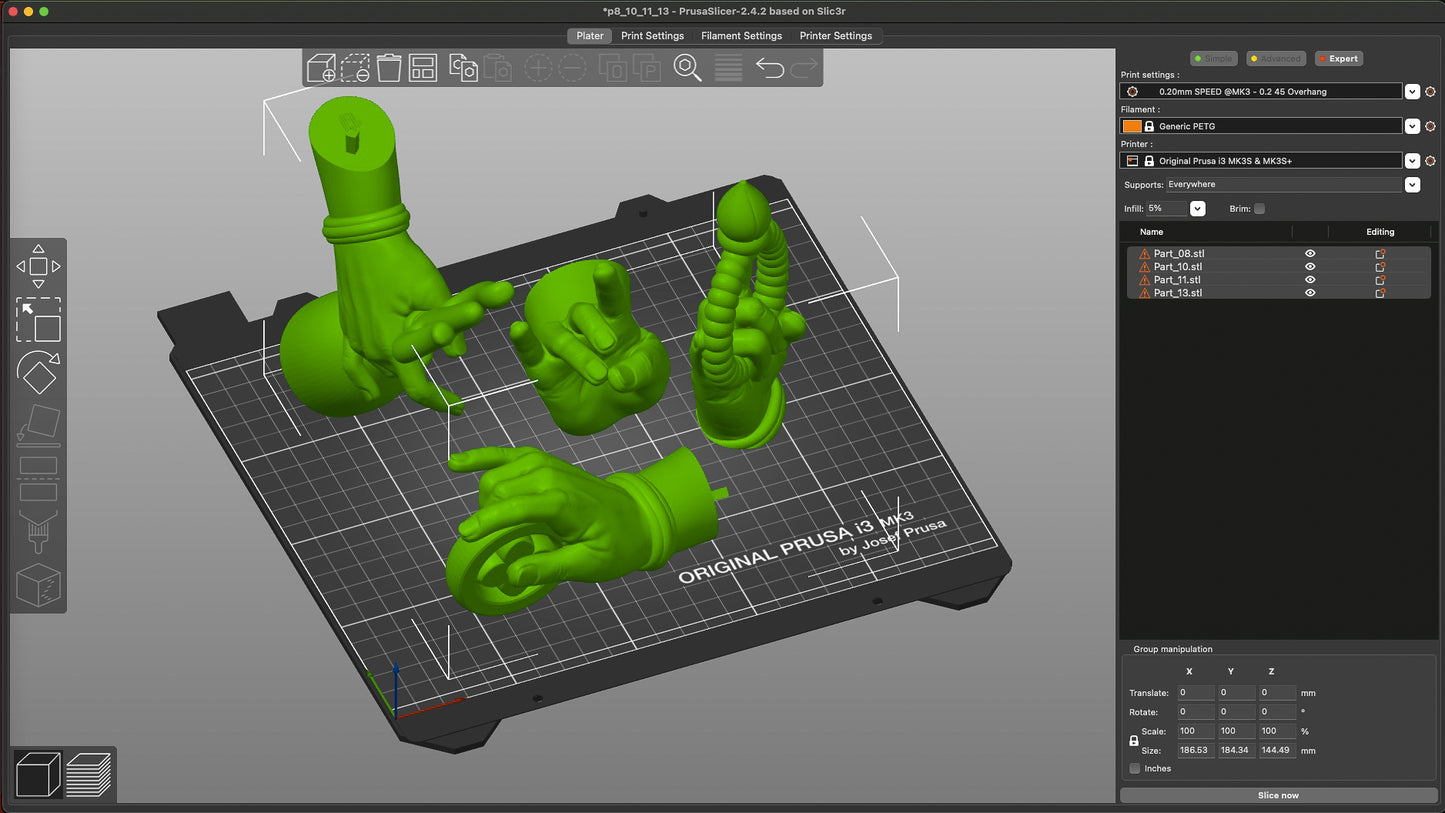Select the Scale tool in left toolbar

[x=38, y=320]
